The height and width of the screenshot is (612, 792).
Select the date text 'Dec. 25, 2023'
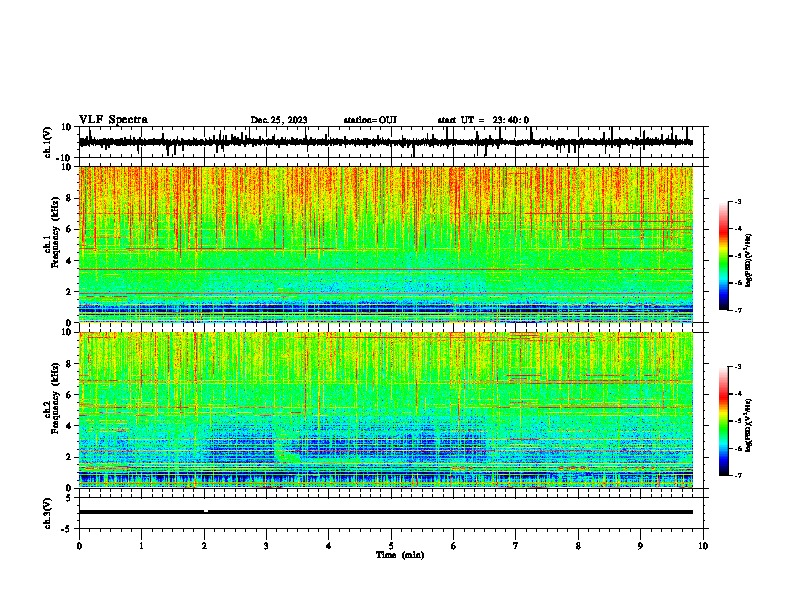pos(279,120)
